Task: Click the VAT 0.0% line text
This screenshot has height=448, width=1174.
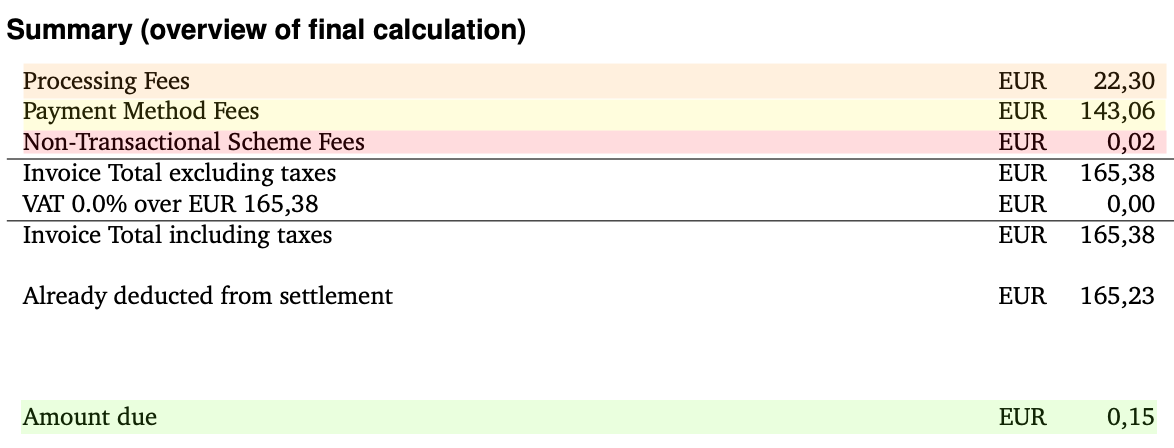Action: pyautogui.click(x=171, y=204)
